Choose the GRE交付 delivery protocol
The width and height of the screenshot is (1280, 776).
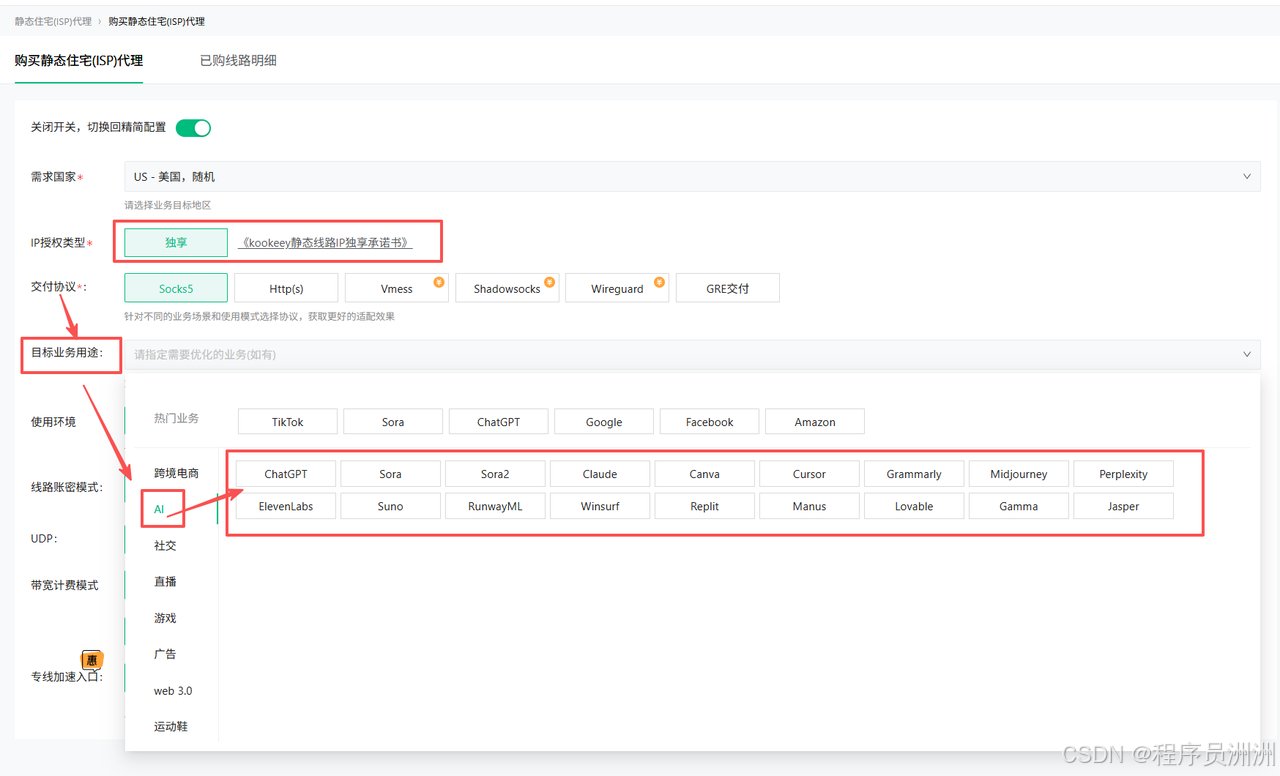pyautogui.click(x=727, y=288)
